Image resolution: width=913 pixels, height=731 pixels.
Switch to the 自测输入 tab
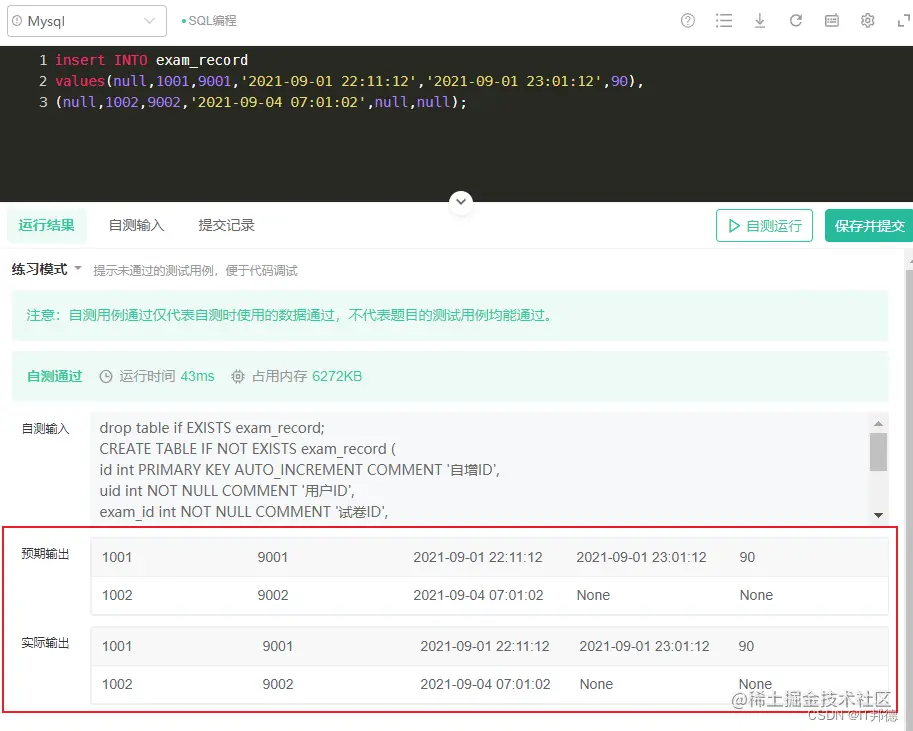pyautogui.click(x=137, y=225)
